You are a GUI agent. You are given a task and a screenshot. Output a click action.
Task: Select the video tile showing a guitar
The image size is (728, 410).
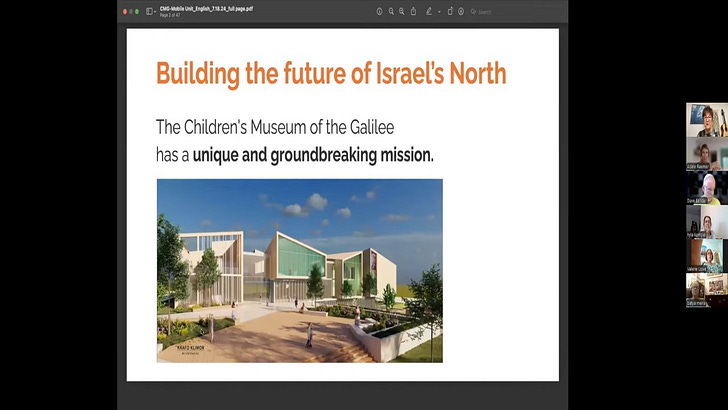click(707, 120)
